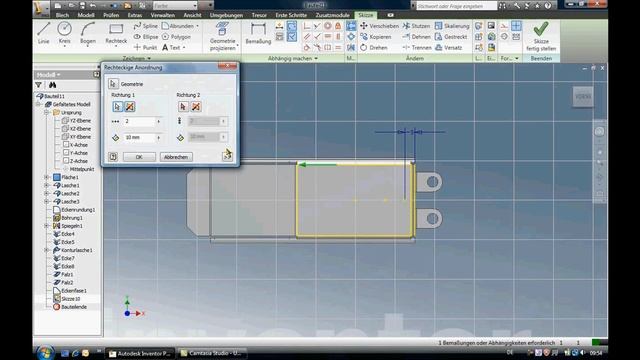The image size is (640, 360).
Task: Click the dialog help question-mark button
Action: (113, 157)
